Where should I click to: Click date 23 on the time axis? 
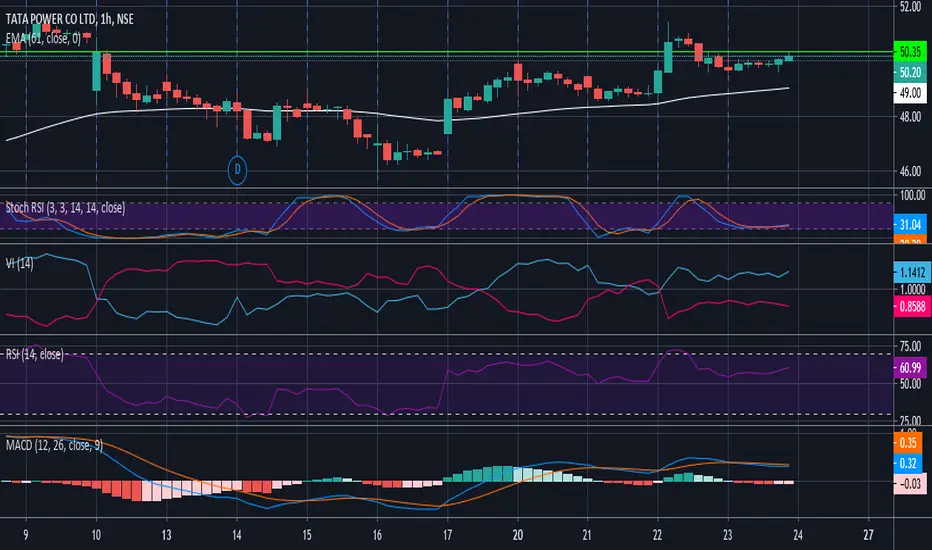point(728,535)
